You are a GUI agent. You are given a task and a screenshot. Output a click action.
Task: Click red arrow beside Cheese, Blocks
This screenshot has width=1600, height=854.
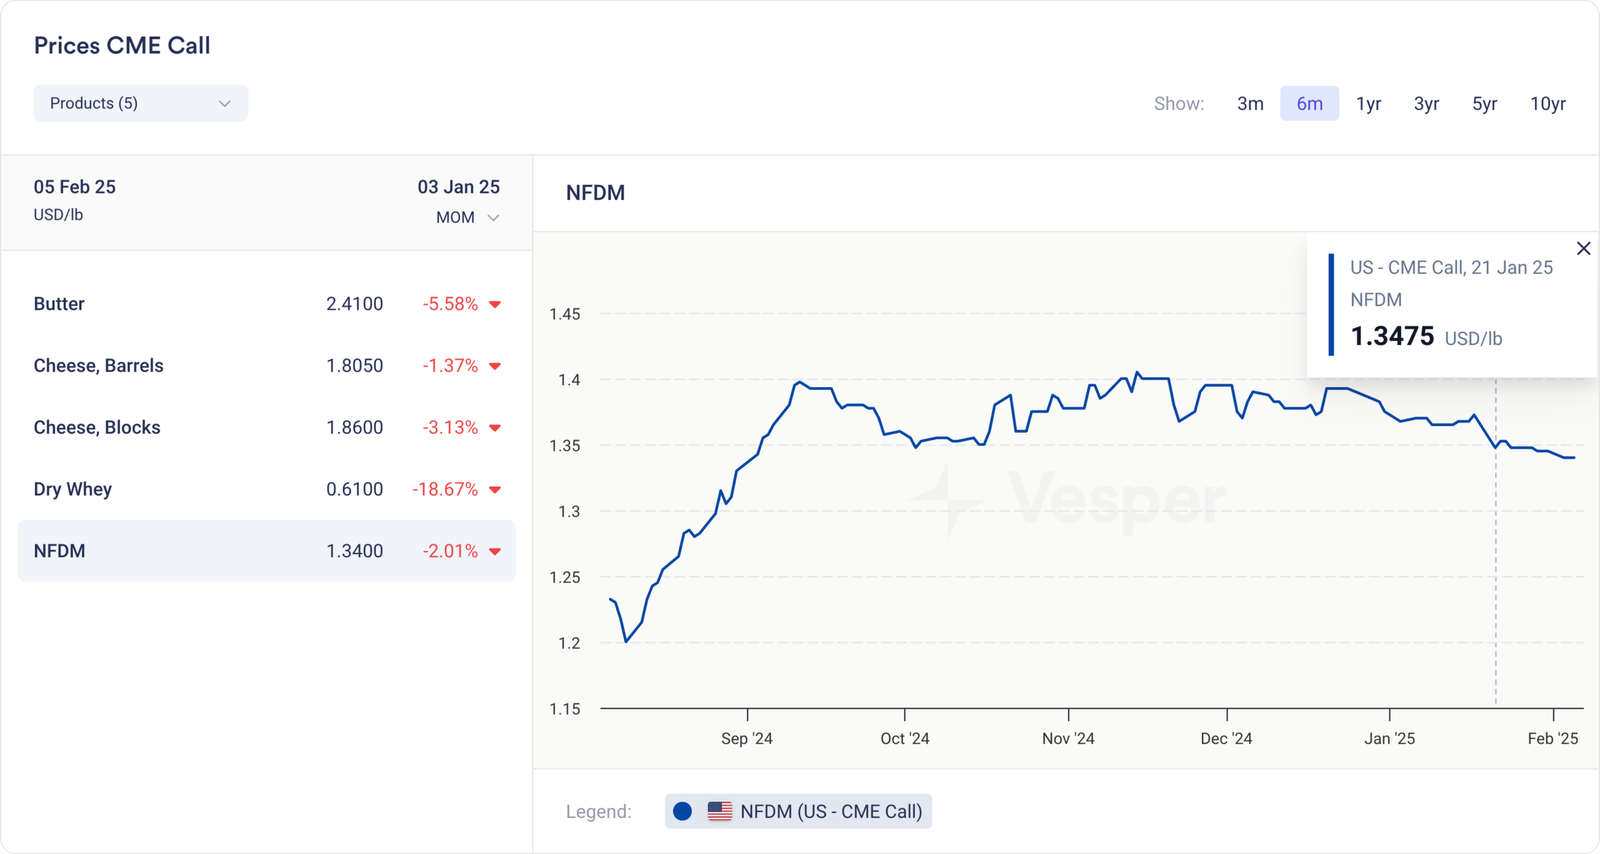pyautogui.click(x=495, y=428)
